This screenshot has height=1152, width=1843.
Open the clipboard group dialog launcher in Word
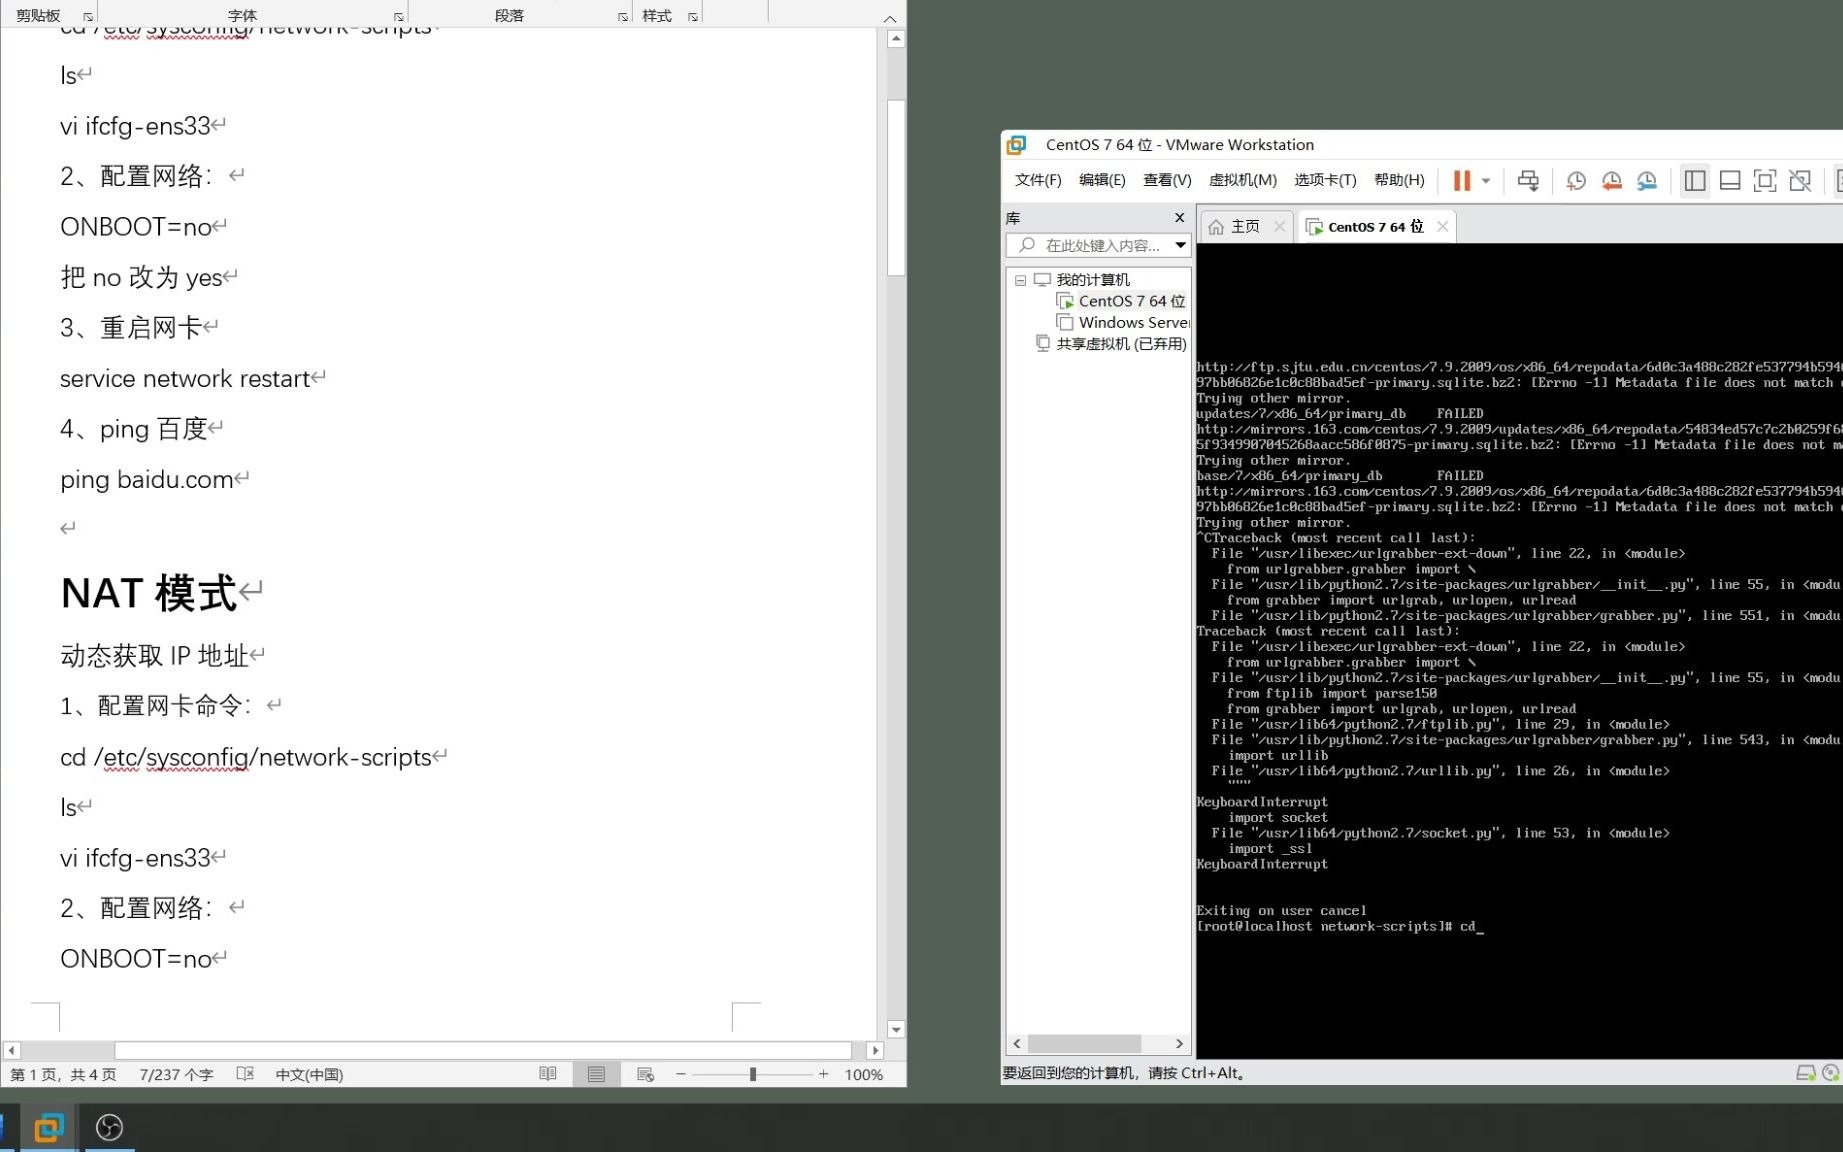[x=88, y=17]
